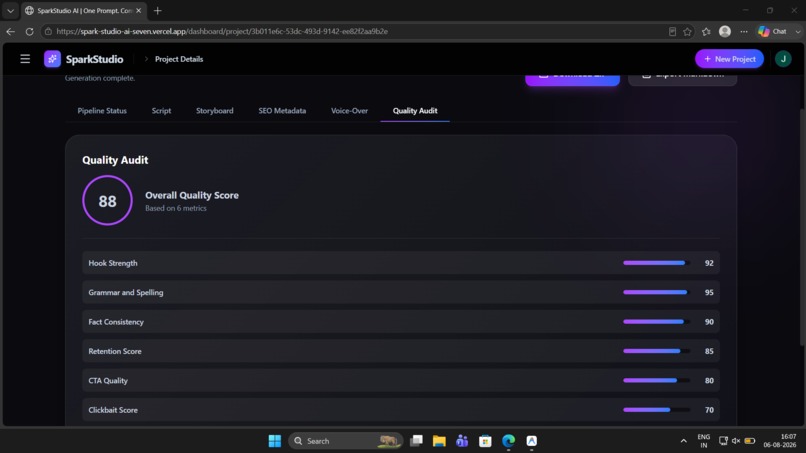
Task: Click the browser address bar URL
Action: tap(222, 31)
